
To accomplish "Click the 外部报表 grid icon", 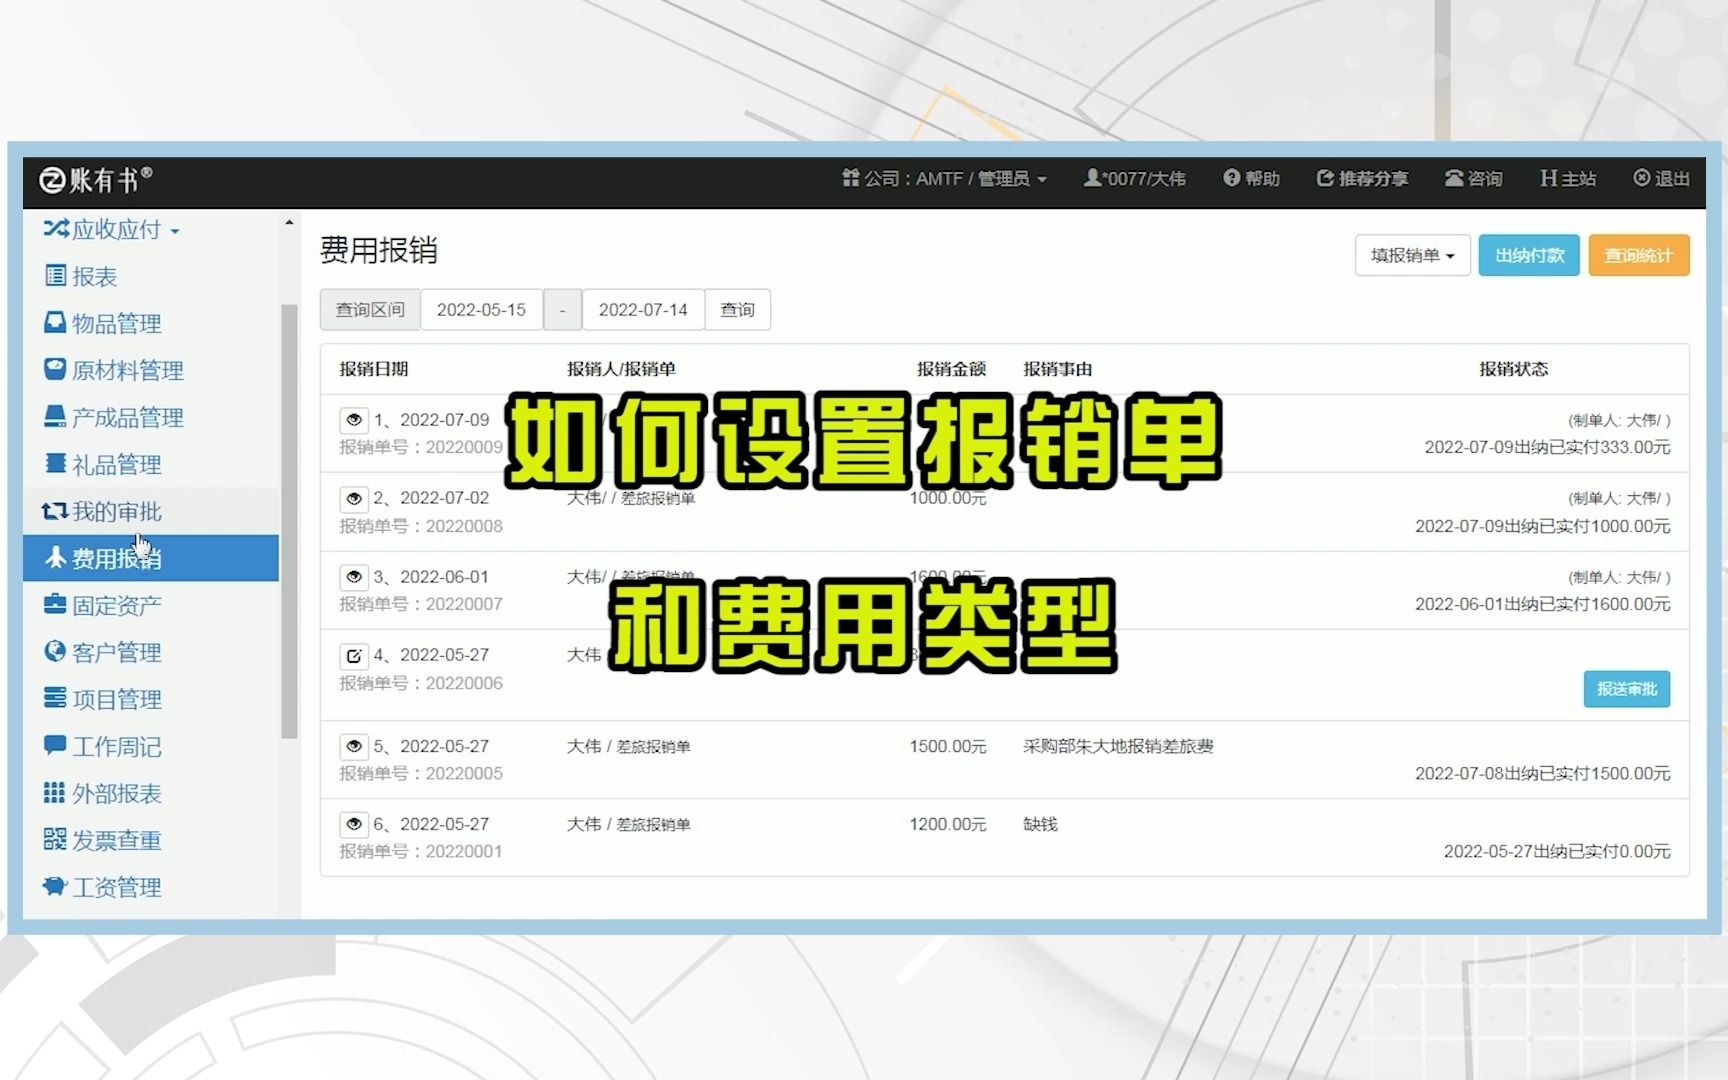I will 55,792.
